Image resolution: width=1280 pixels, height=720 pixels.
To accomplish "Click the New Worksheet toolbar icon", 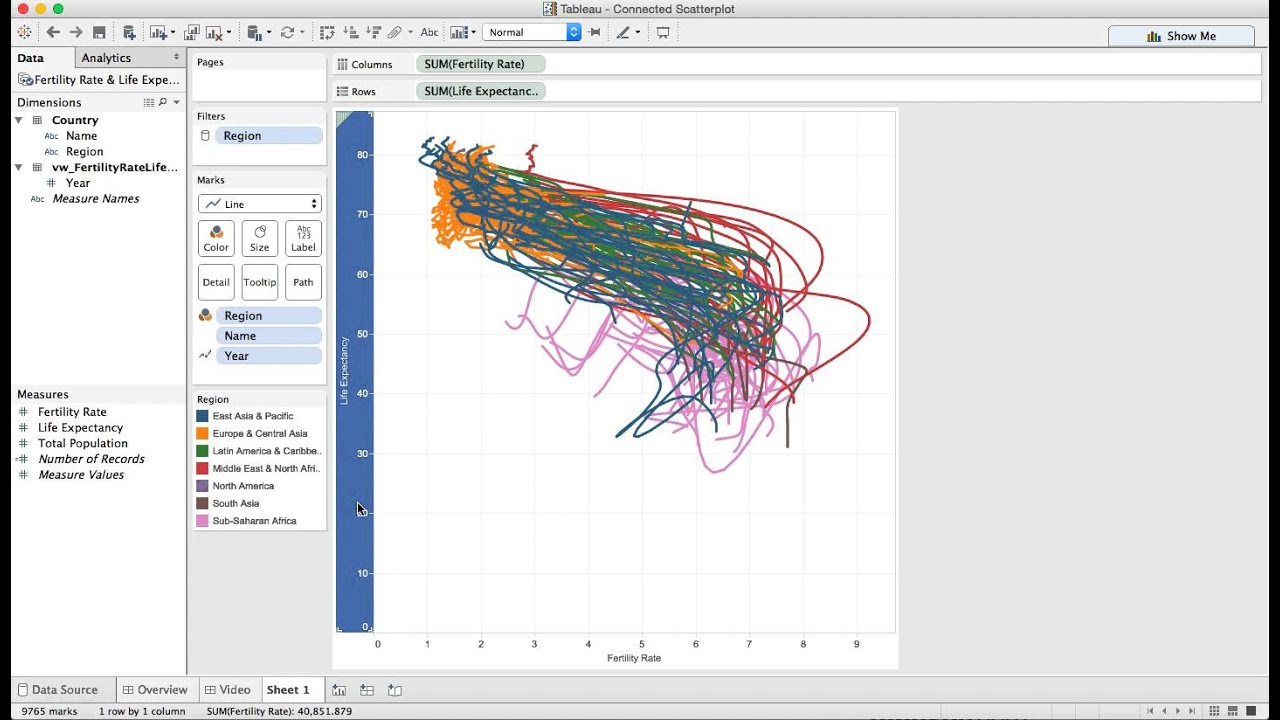I will pos(157,32).
